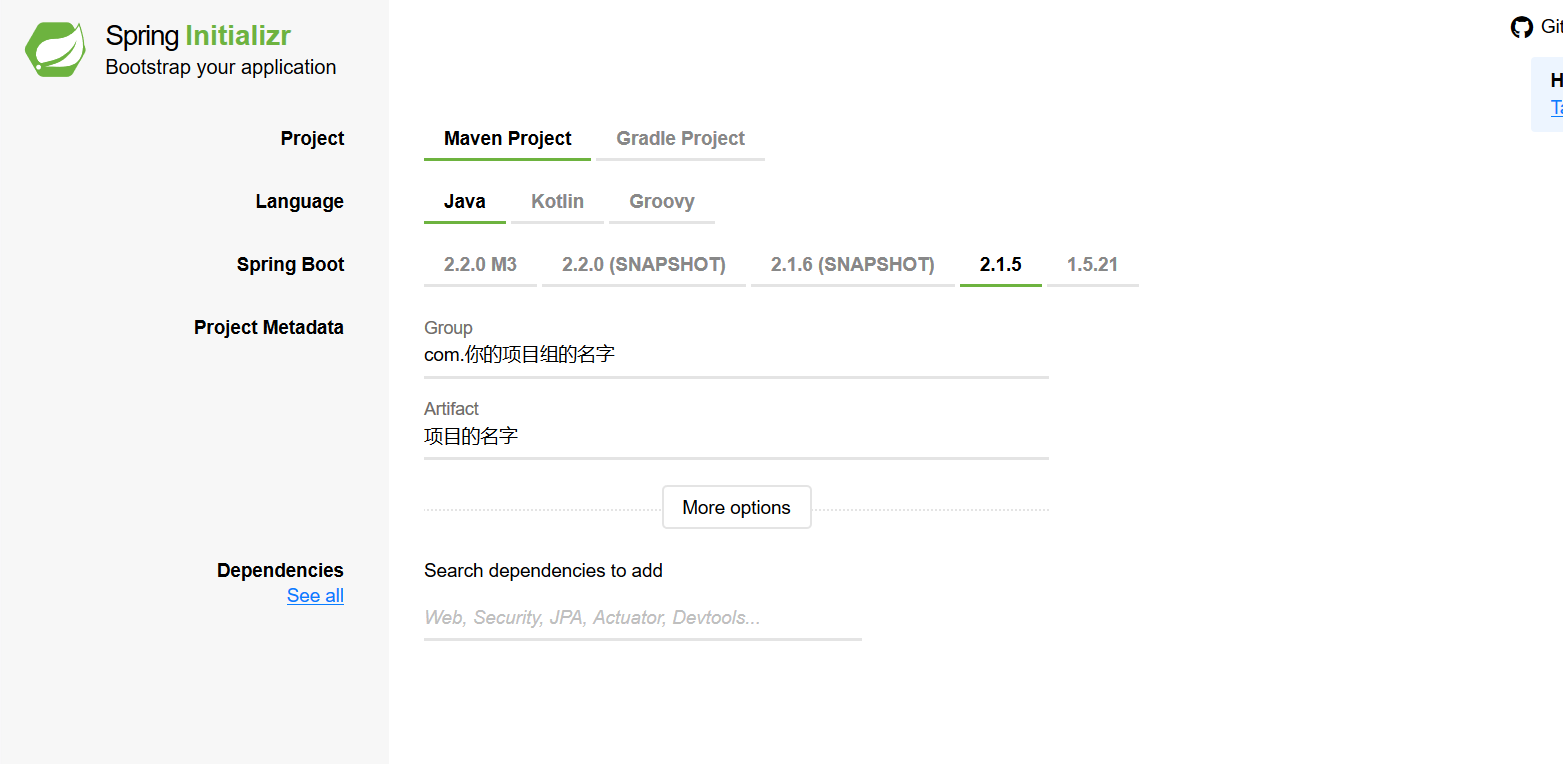Expand More options section
Viewport: 1563px width, 764px height.
pos(736,508)
